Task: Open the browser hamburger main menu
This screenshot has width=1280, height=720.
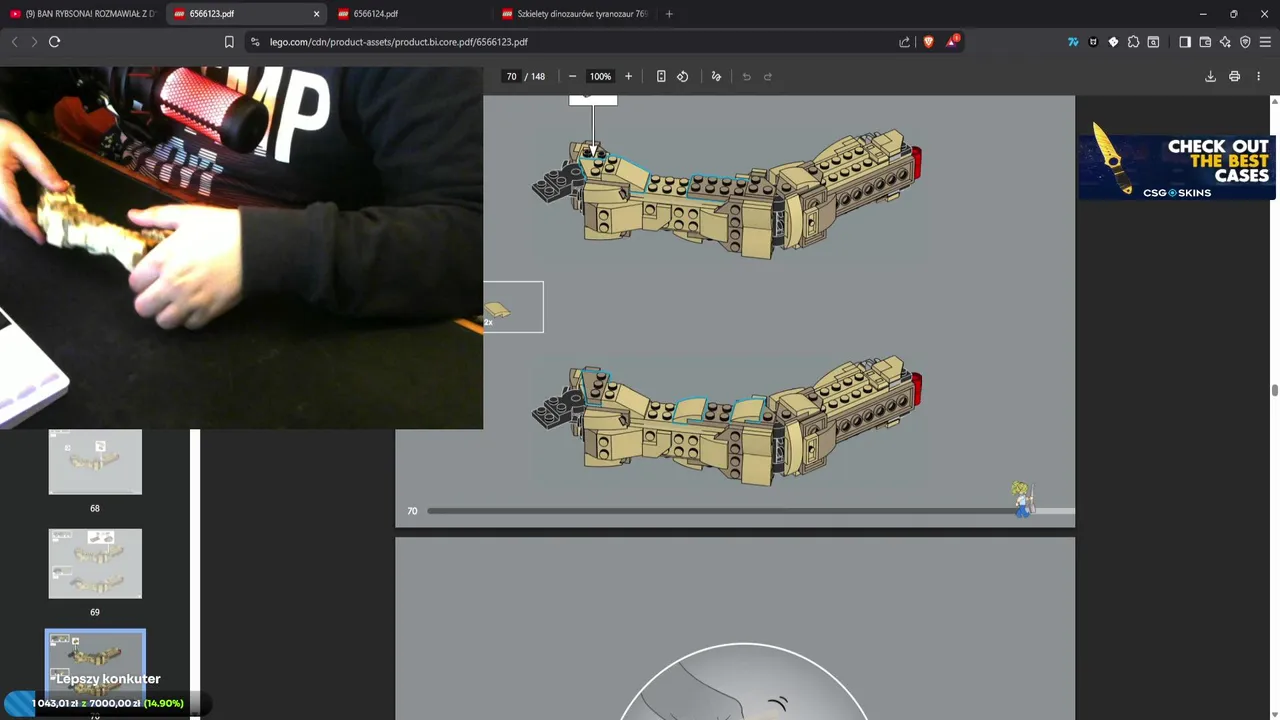Action: 1265,42
